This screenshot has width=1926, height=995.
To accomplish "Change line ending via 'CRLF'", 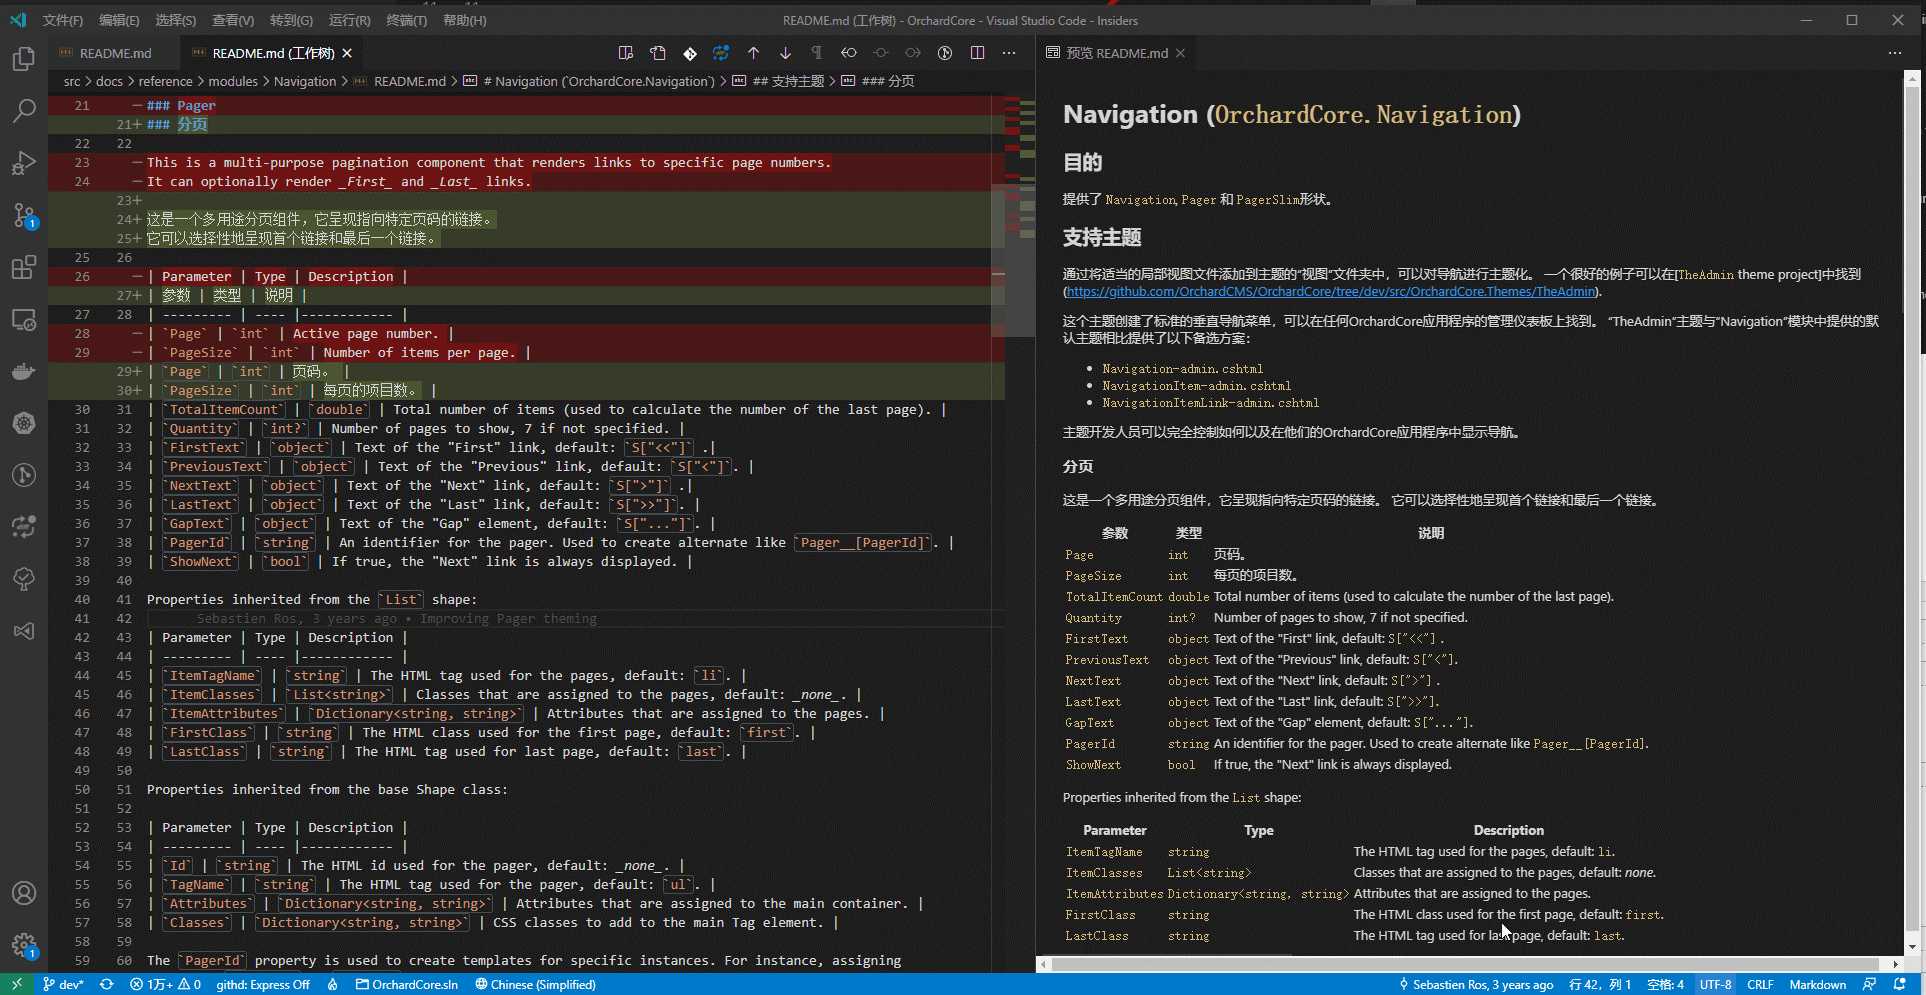I will 1760,984.
